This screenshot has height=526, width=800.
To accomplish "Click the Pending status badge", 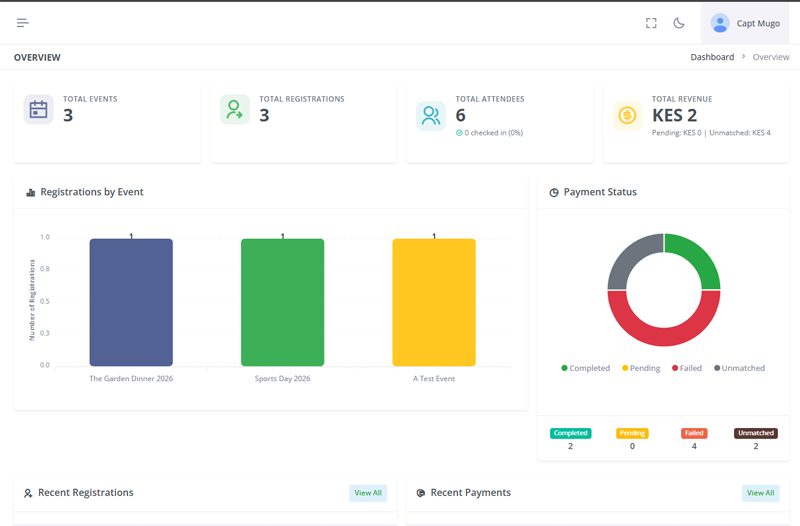I will pos(632,433).
